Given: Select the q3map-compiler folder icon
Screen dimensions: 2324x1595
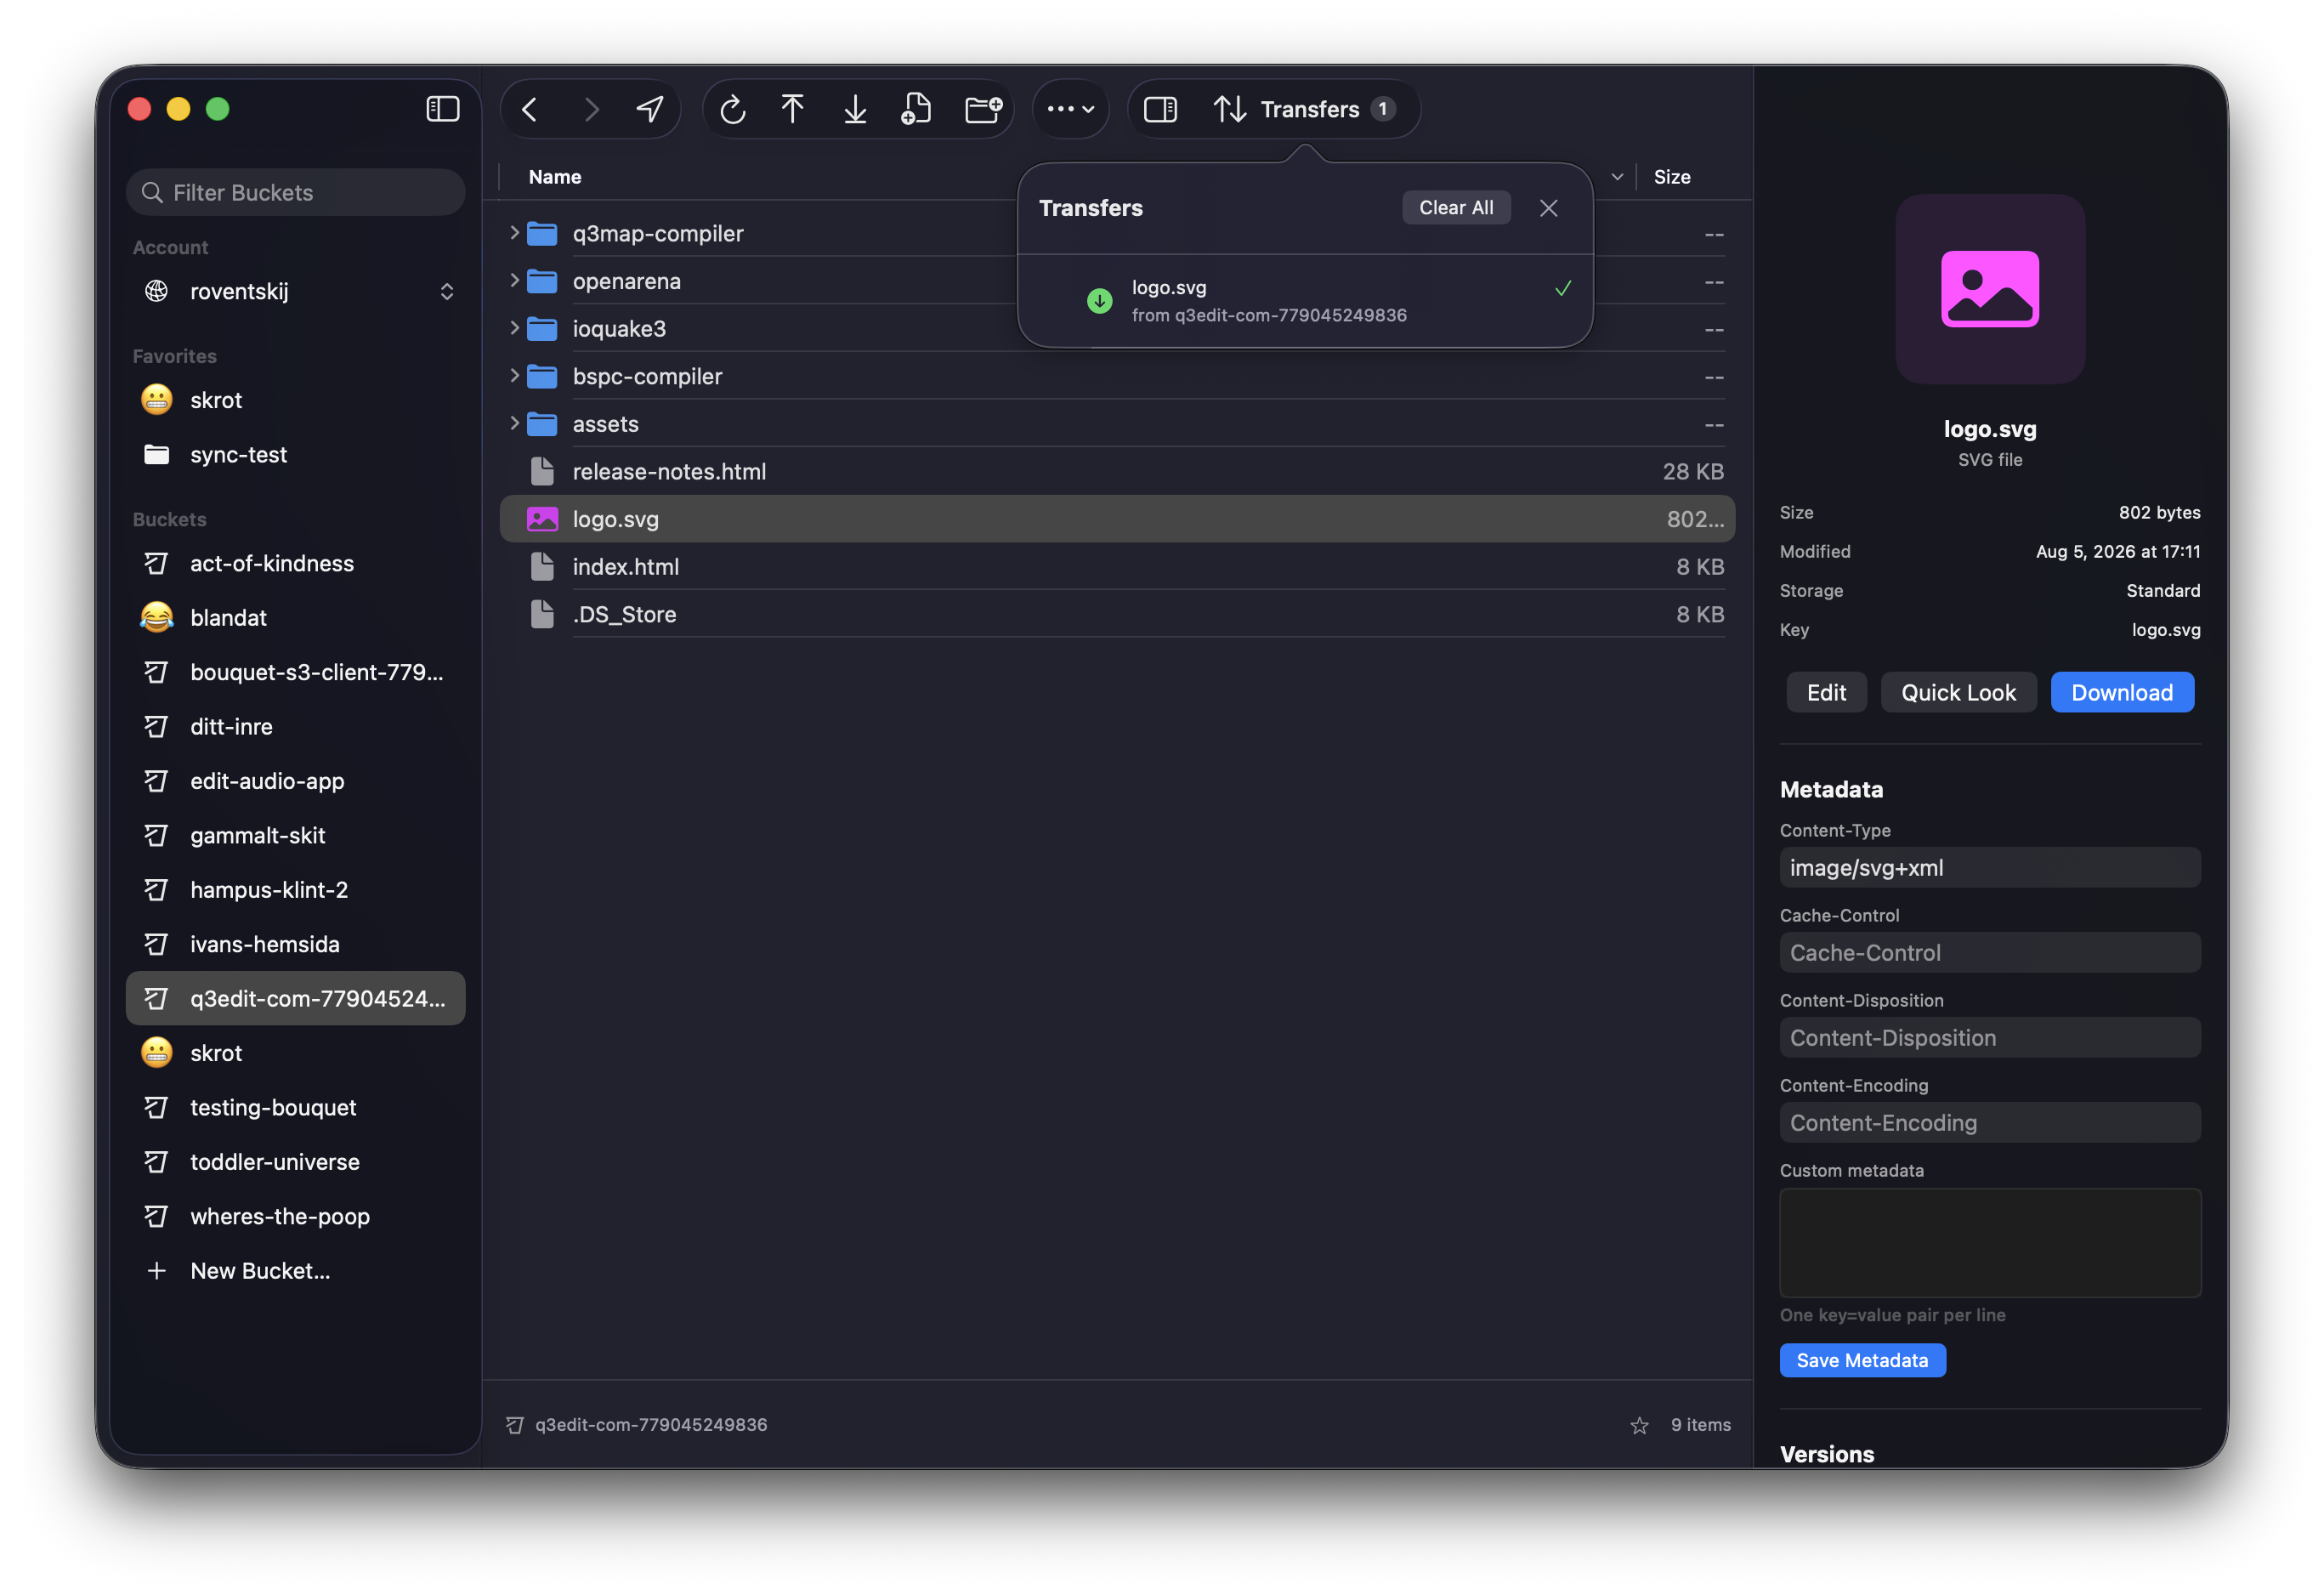Looking at the screenshot, I should click(x=542, y=233).
